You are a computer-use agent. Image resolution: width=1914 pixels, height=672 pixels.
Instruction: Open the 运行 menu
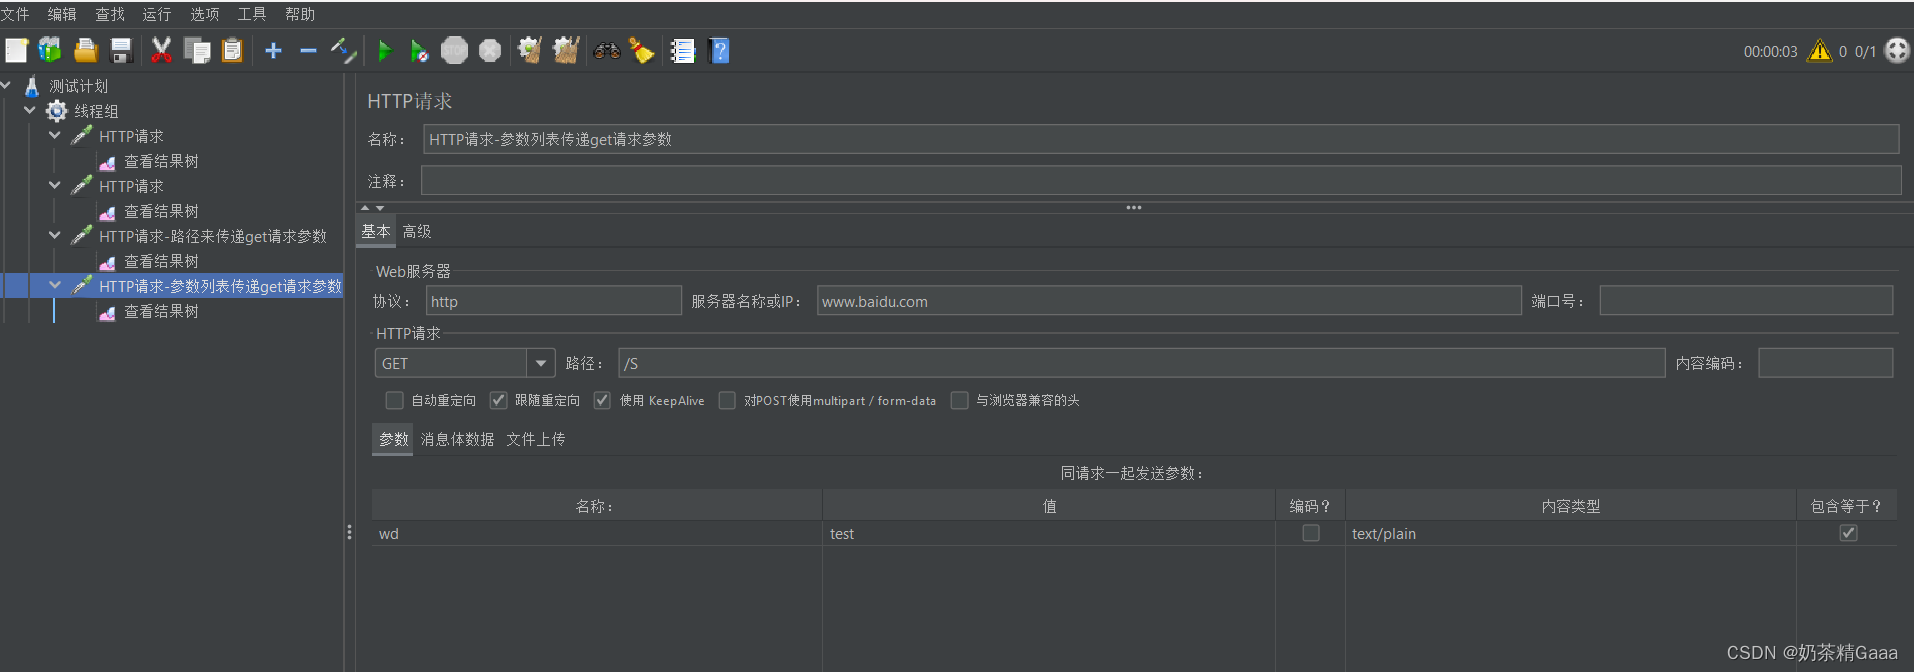click(x=157, y=14)
